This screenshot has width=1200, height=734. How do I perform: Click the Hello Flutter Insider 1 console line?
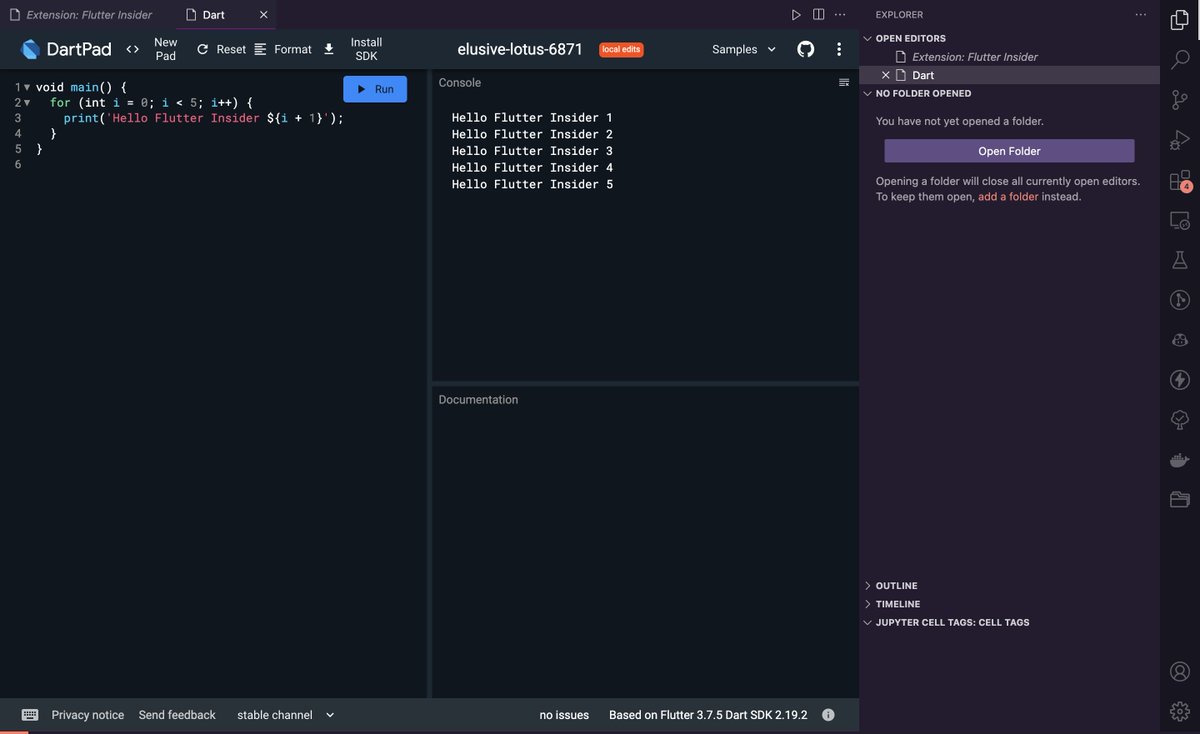pyautogui.click(x=532, y=118)
